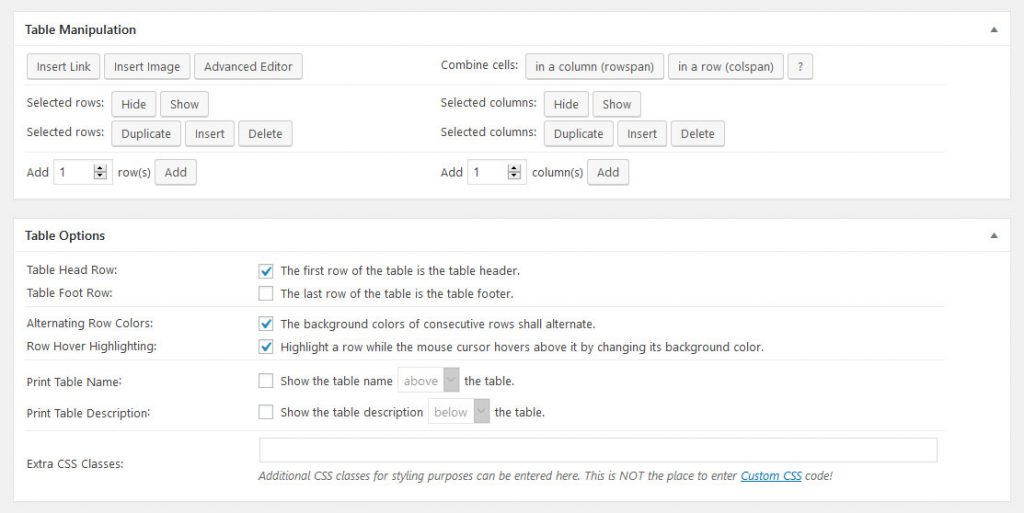Collapse the Table Options panel
The height and width of the screenshot is (513, 1024).
pyautogui.click(x=993, y=236)
